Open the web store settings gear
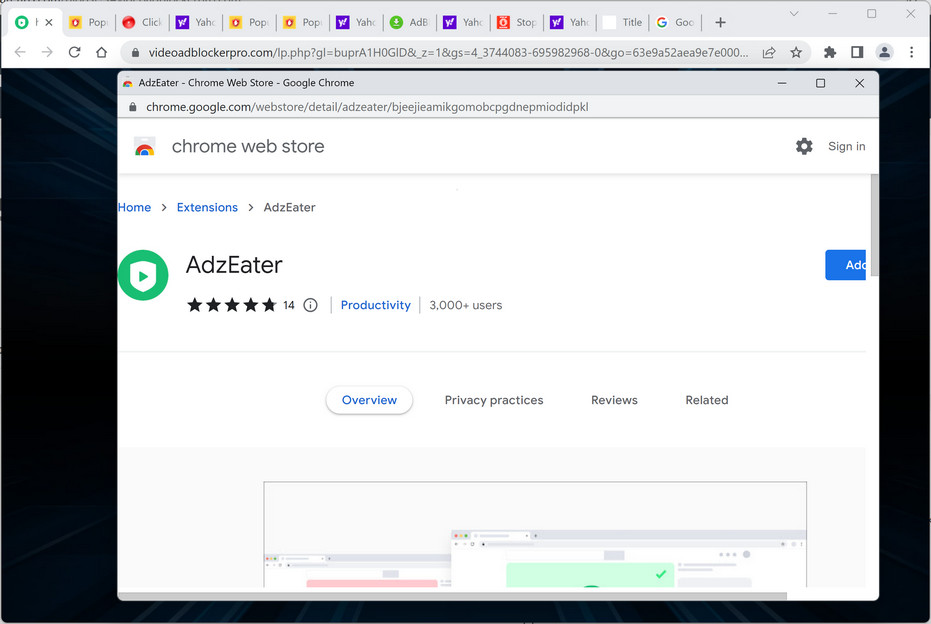Image resolution: width=931 pixels, height=624 pixels. pyautogui.click(x=804, y=146)
